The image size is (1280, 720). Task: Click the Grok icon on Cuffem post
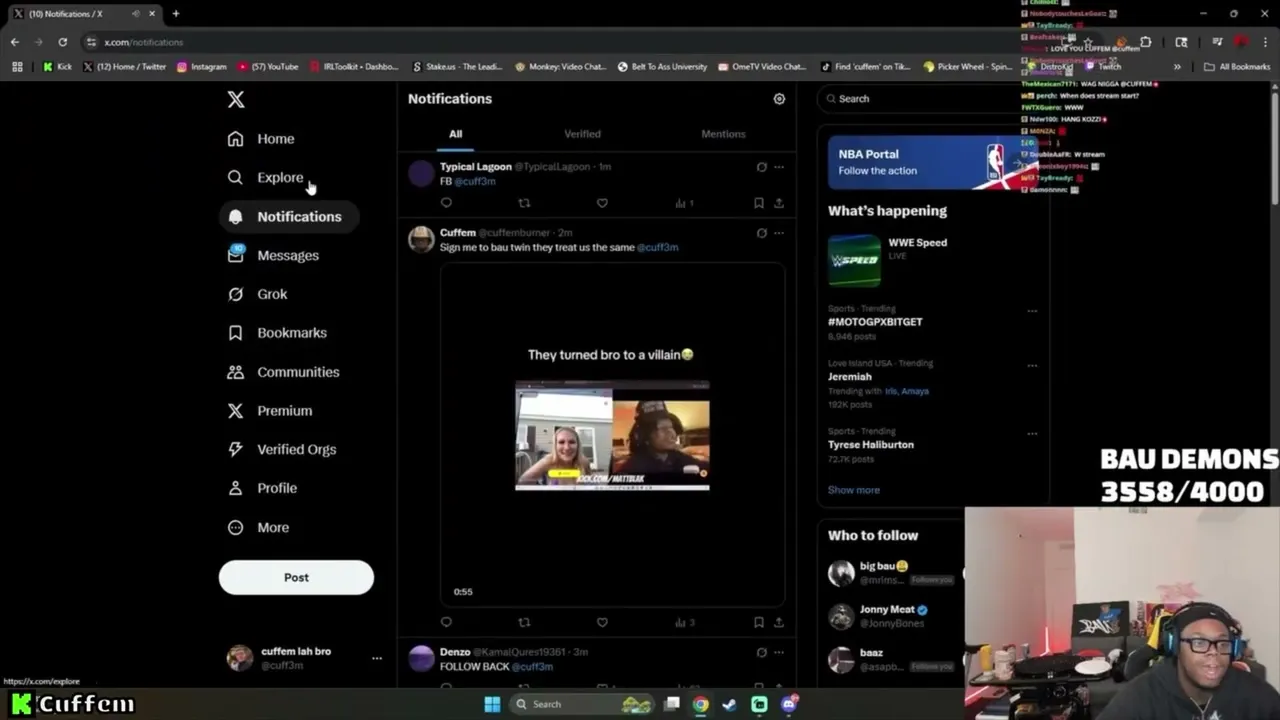pyautogui.click(x=762, y=233)
